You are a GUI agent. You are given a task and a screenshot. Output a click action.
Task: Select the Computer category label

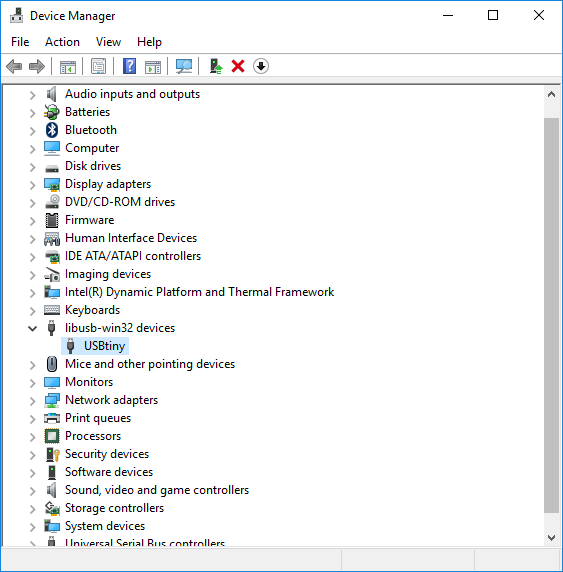tap(92, 148)
